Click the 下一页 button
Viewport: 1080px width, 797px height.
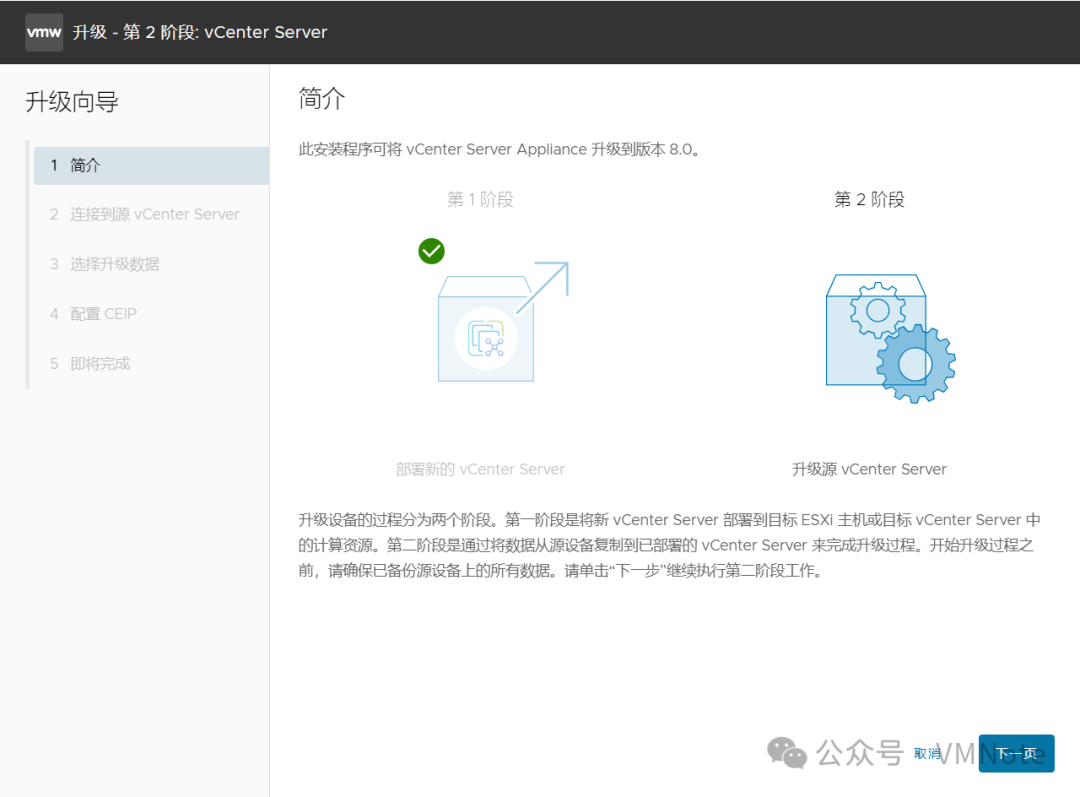pyautogui.click(x=1016, y=753)
